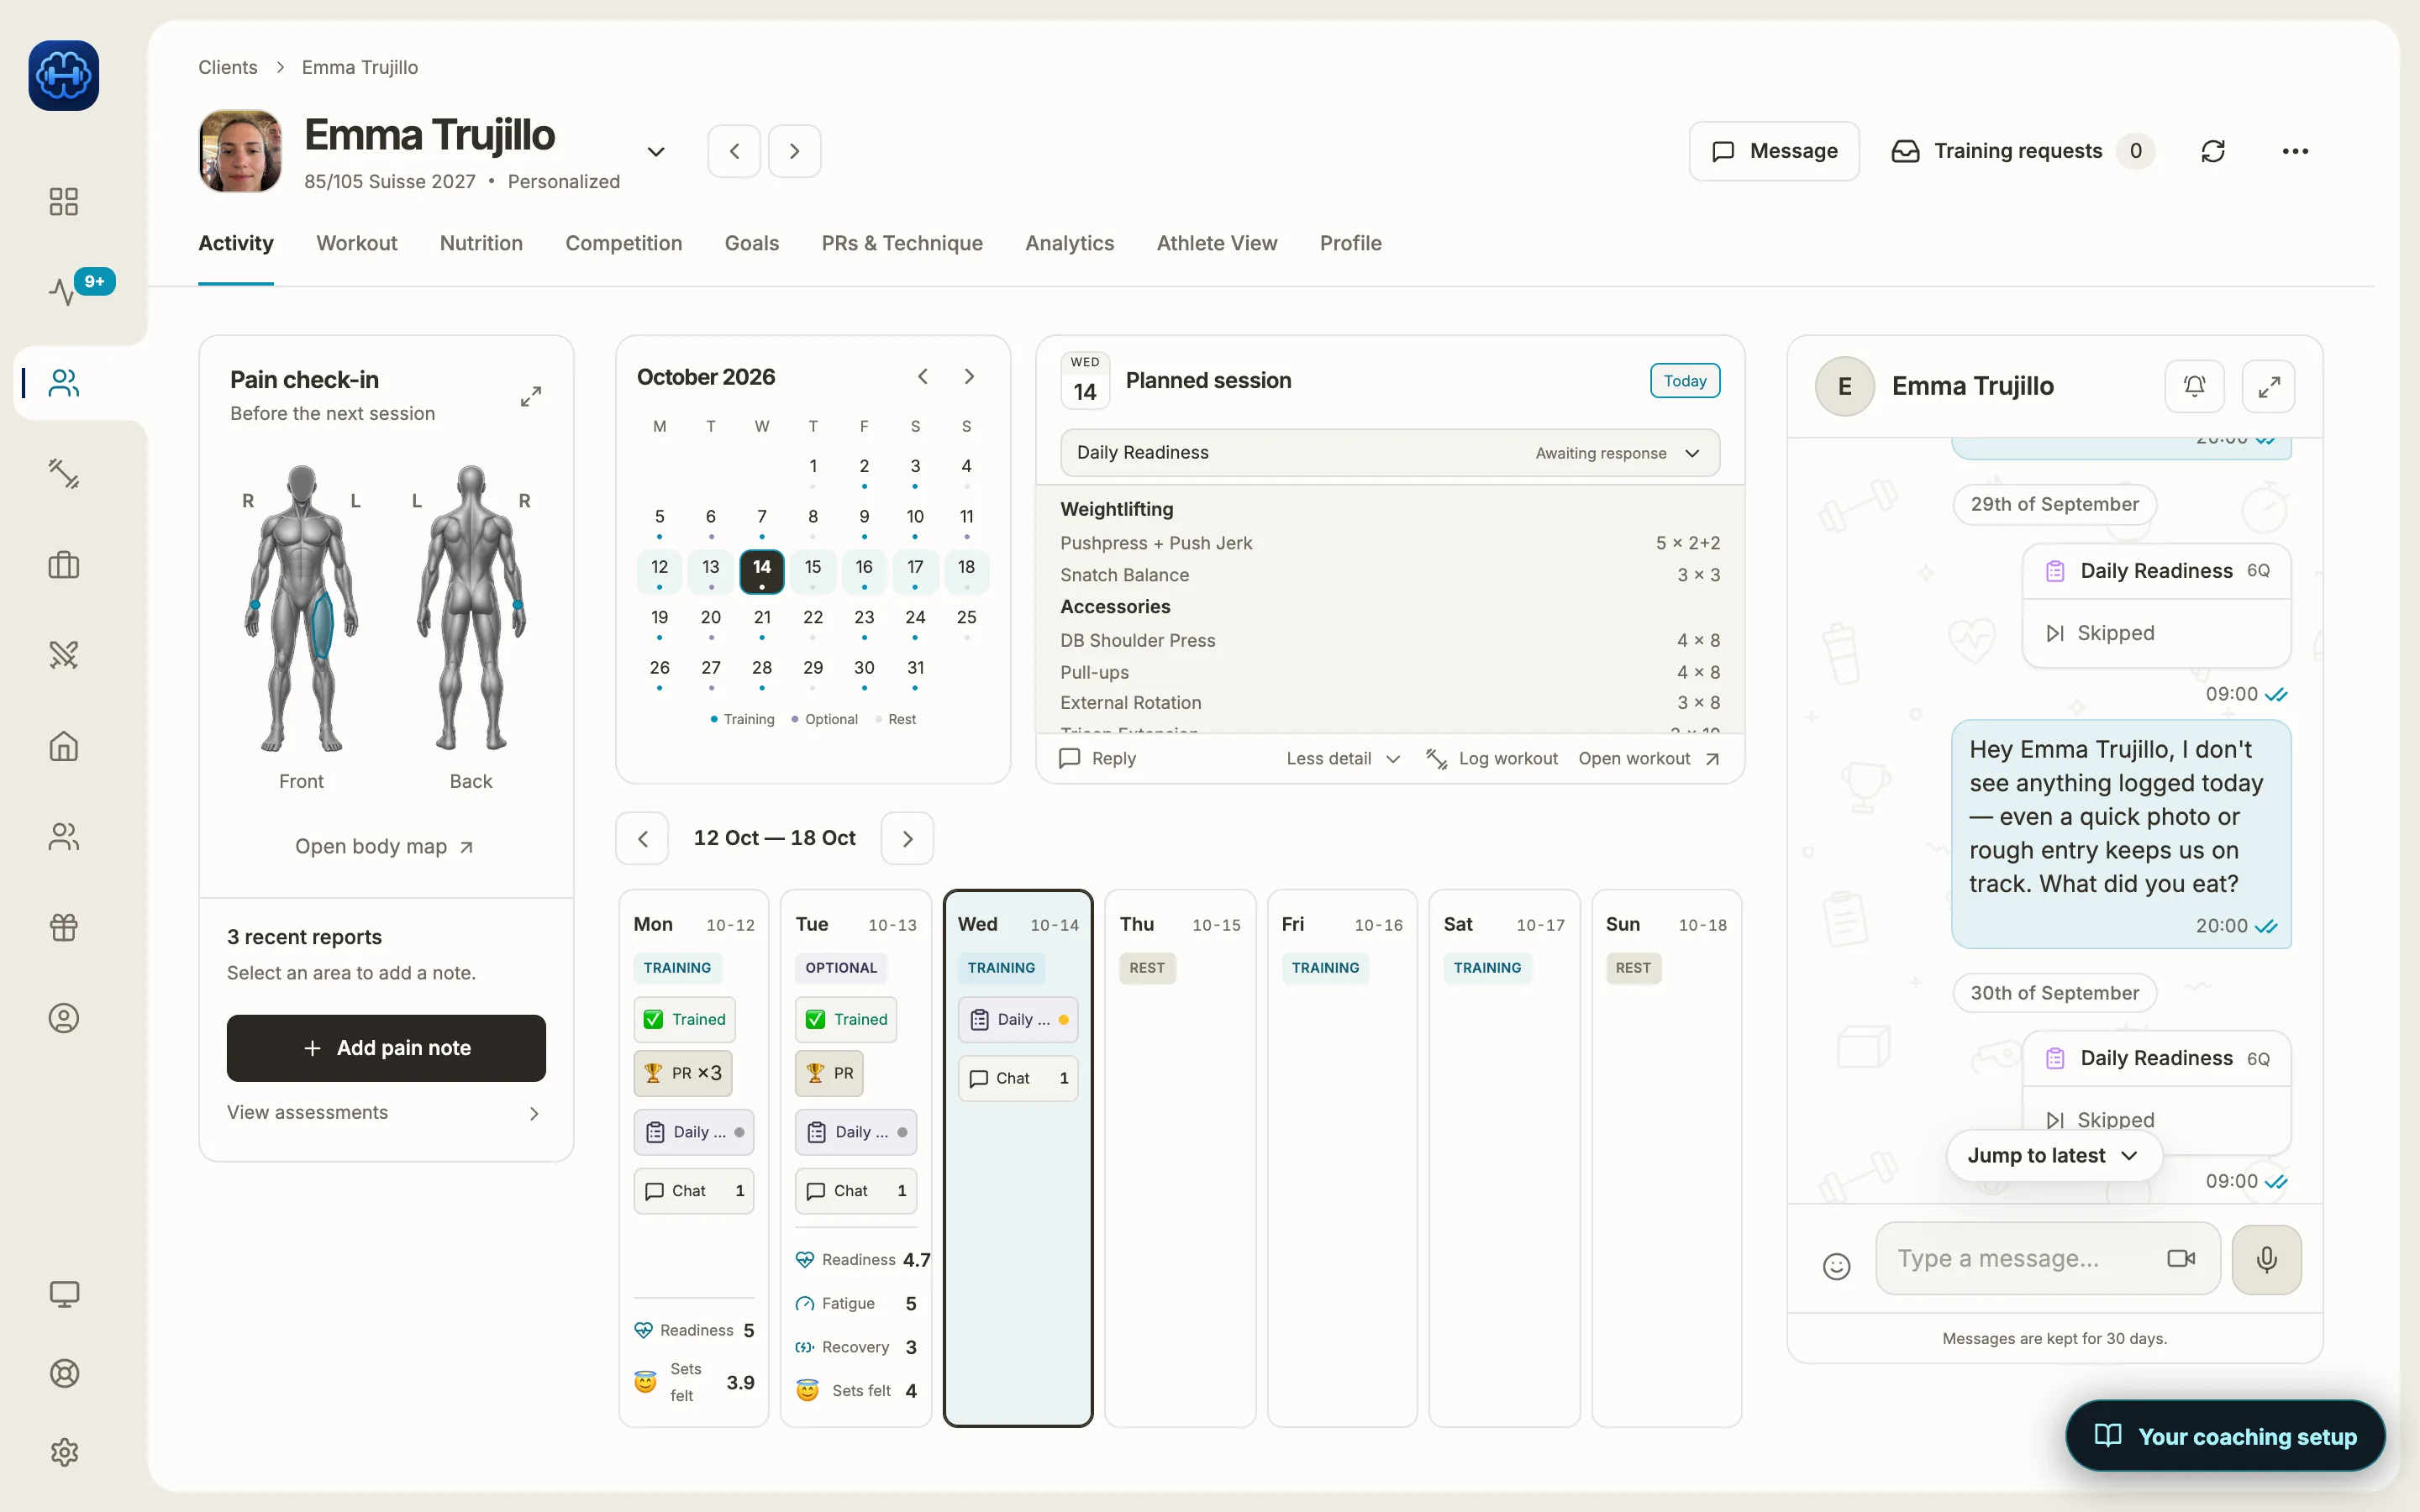Open the dashboard grid icon in sidebar
The image size is (2420, 1512).
point(64,202)
